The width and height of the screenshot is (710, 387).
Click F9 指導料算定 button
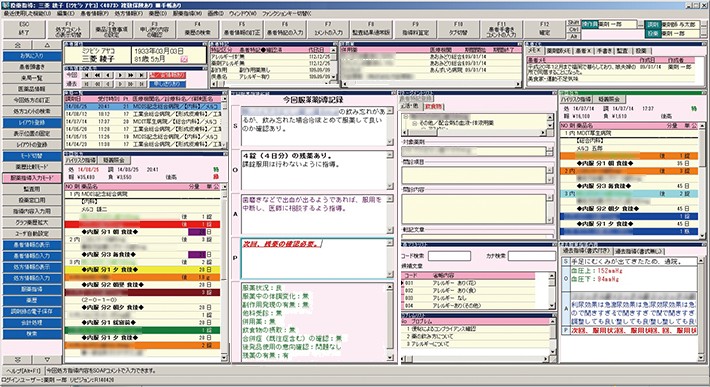click(415, 29)
